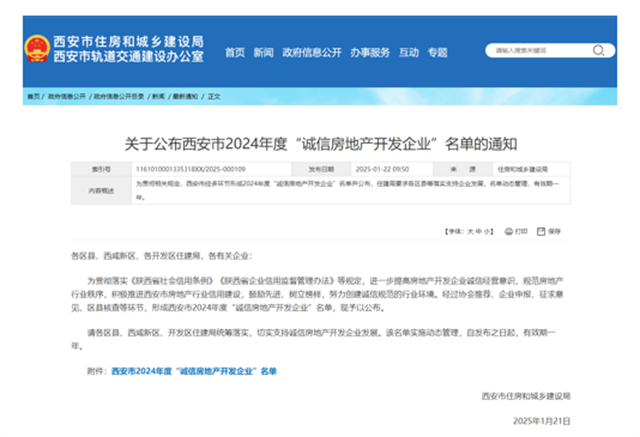Click 正文 at the breadcrumb end
The width and height of the screenshot is (640, 437).
point(214,96)
